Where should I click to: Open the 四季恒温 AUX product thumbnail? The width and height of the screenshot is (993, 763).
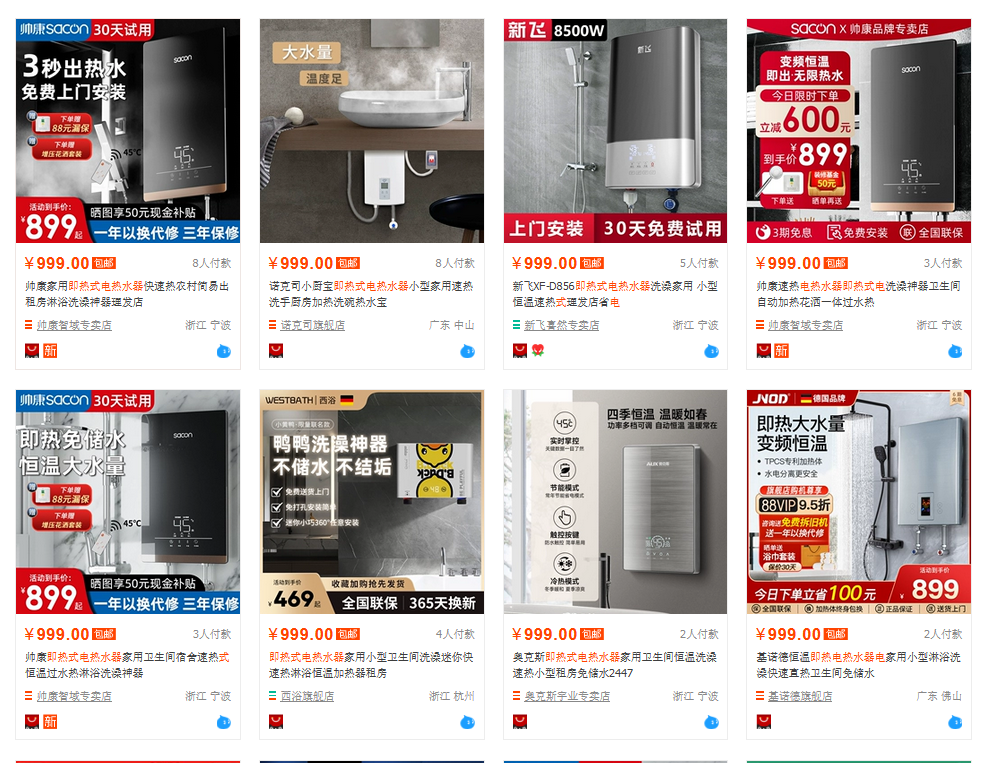click(616, 502)
